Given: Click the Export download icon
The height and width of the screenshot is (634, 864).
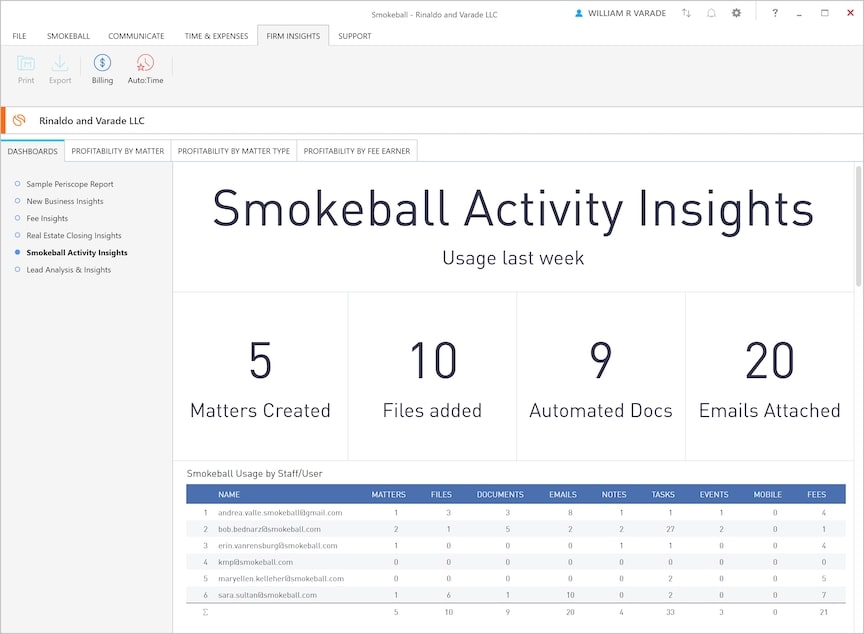Looking at the screenshot, I should pos(60,63).
